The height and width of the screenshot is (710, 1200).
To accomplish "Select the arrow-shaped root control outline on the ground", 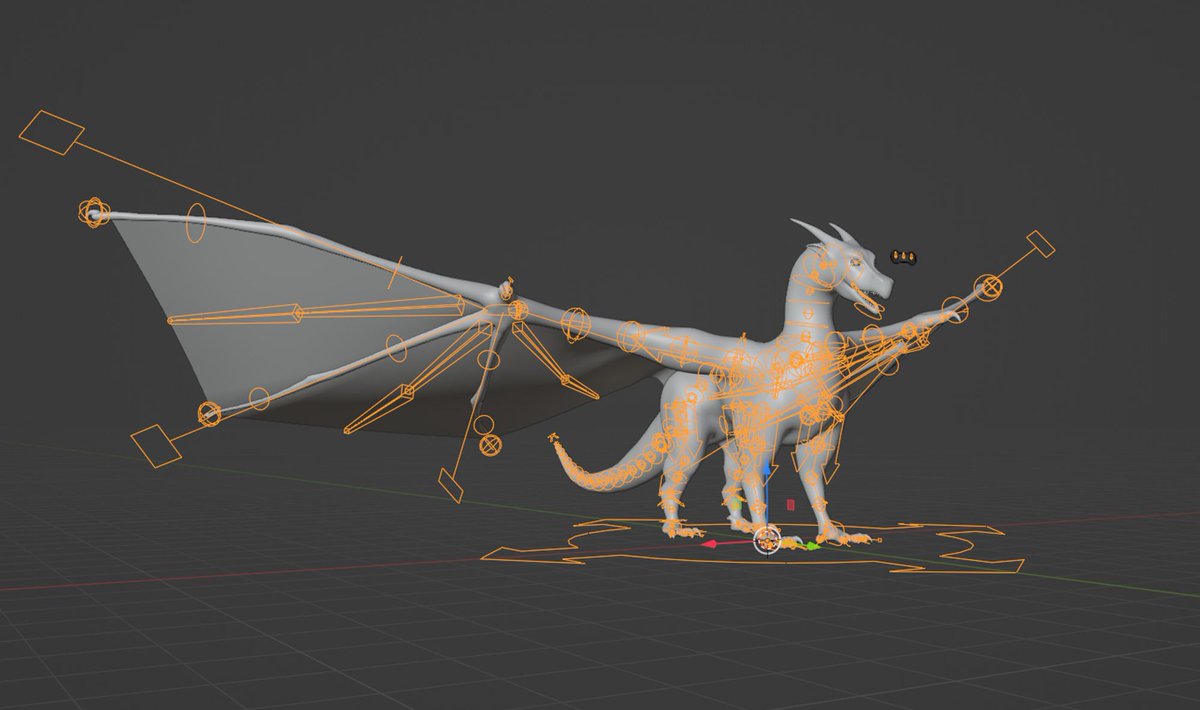I will [x=752, y=546].
